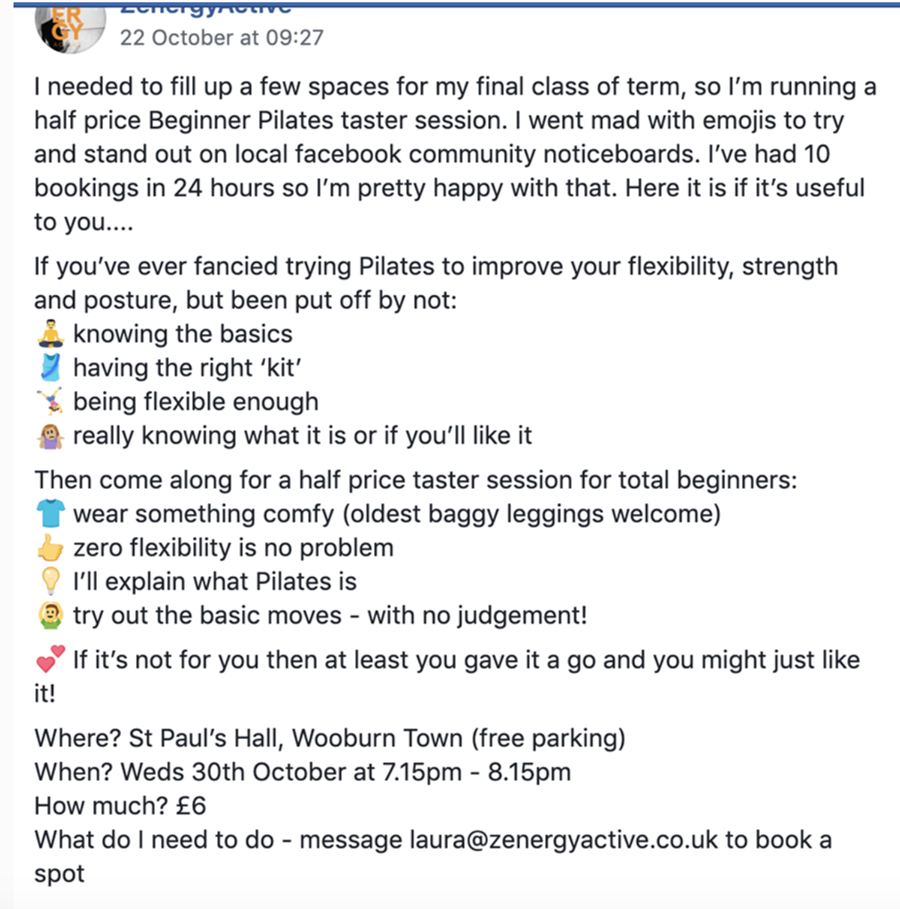Image resolution: width=900 pixels, height=909 pixels.
Task: Click the 'How much? £6' line
Action: click(120, 805)
